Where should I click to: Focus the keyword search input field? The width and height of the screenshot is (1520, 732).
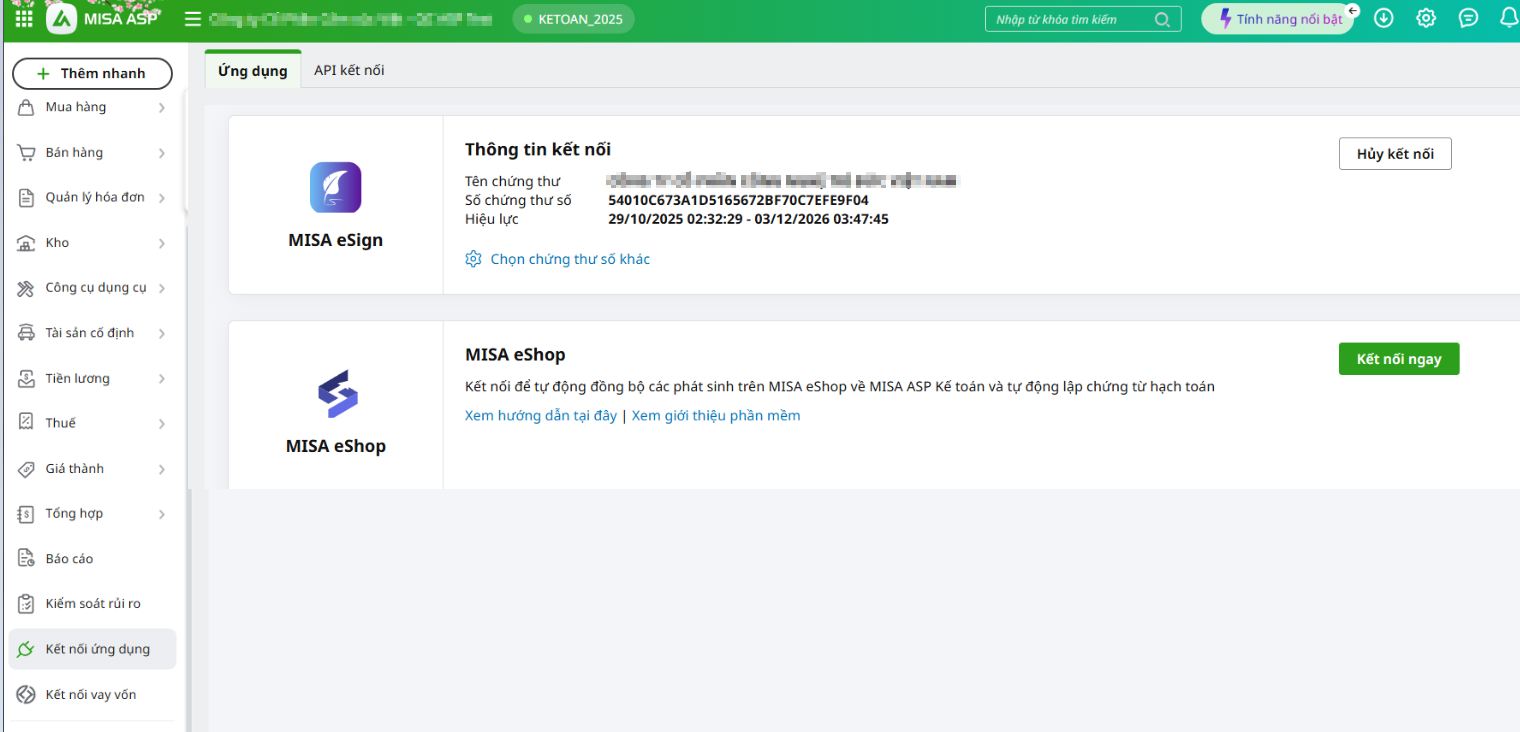pyautogui.click(x=1070, y=19)
